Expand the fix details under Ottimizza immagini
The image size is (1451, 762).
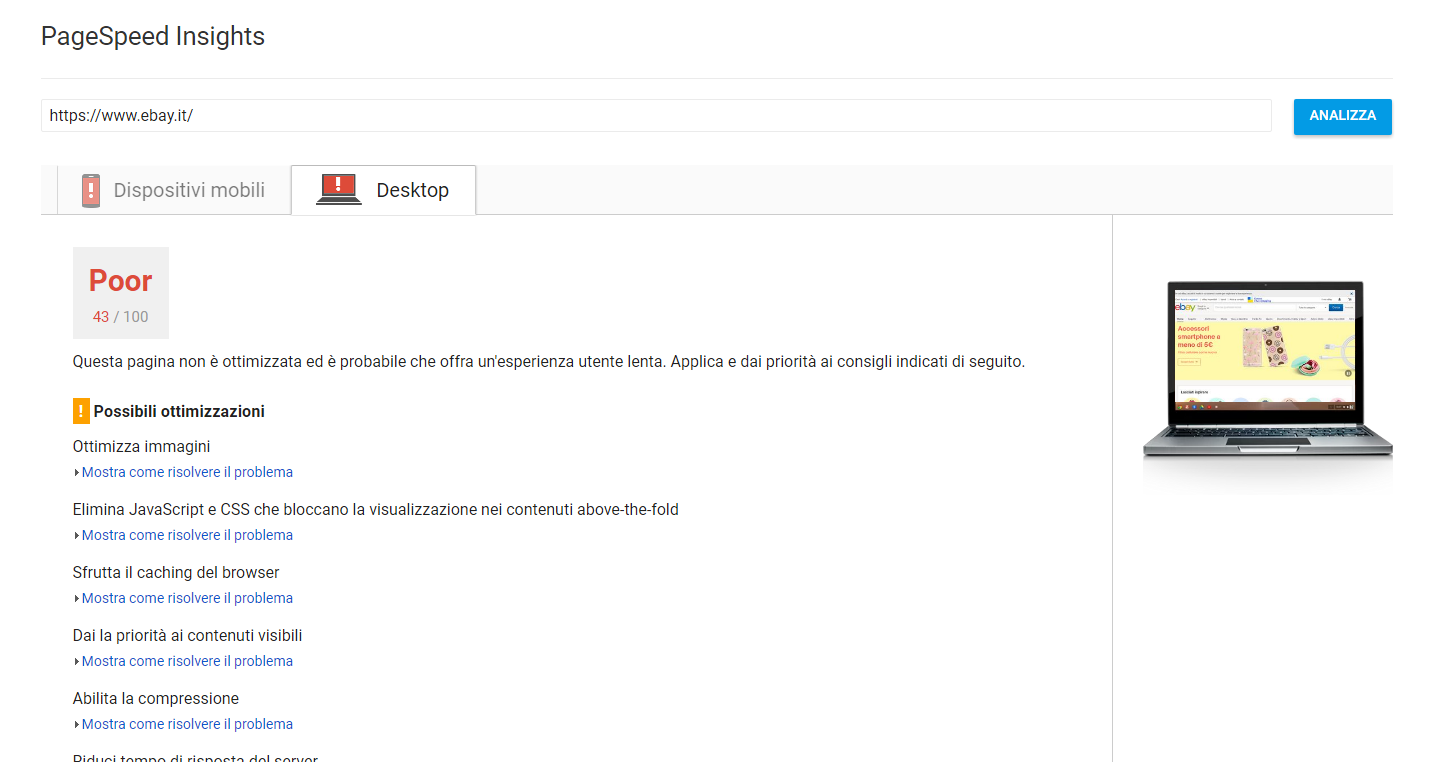pos(187,472)
